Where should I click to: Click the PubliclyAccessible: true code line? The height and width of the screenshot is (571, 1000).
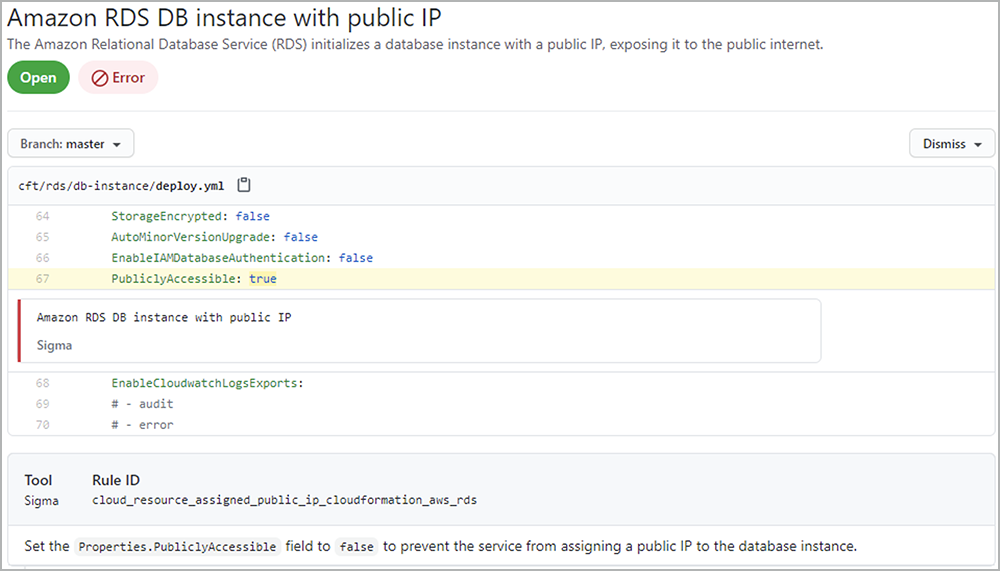[x=194, y=279]
